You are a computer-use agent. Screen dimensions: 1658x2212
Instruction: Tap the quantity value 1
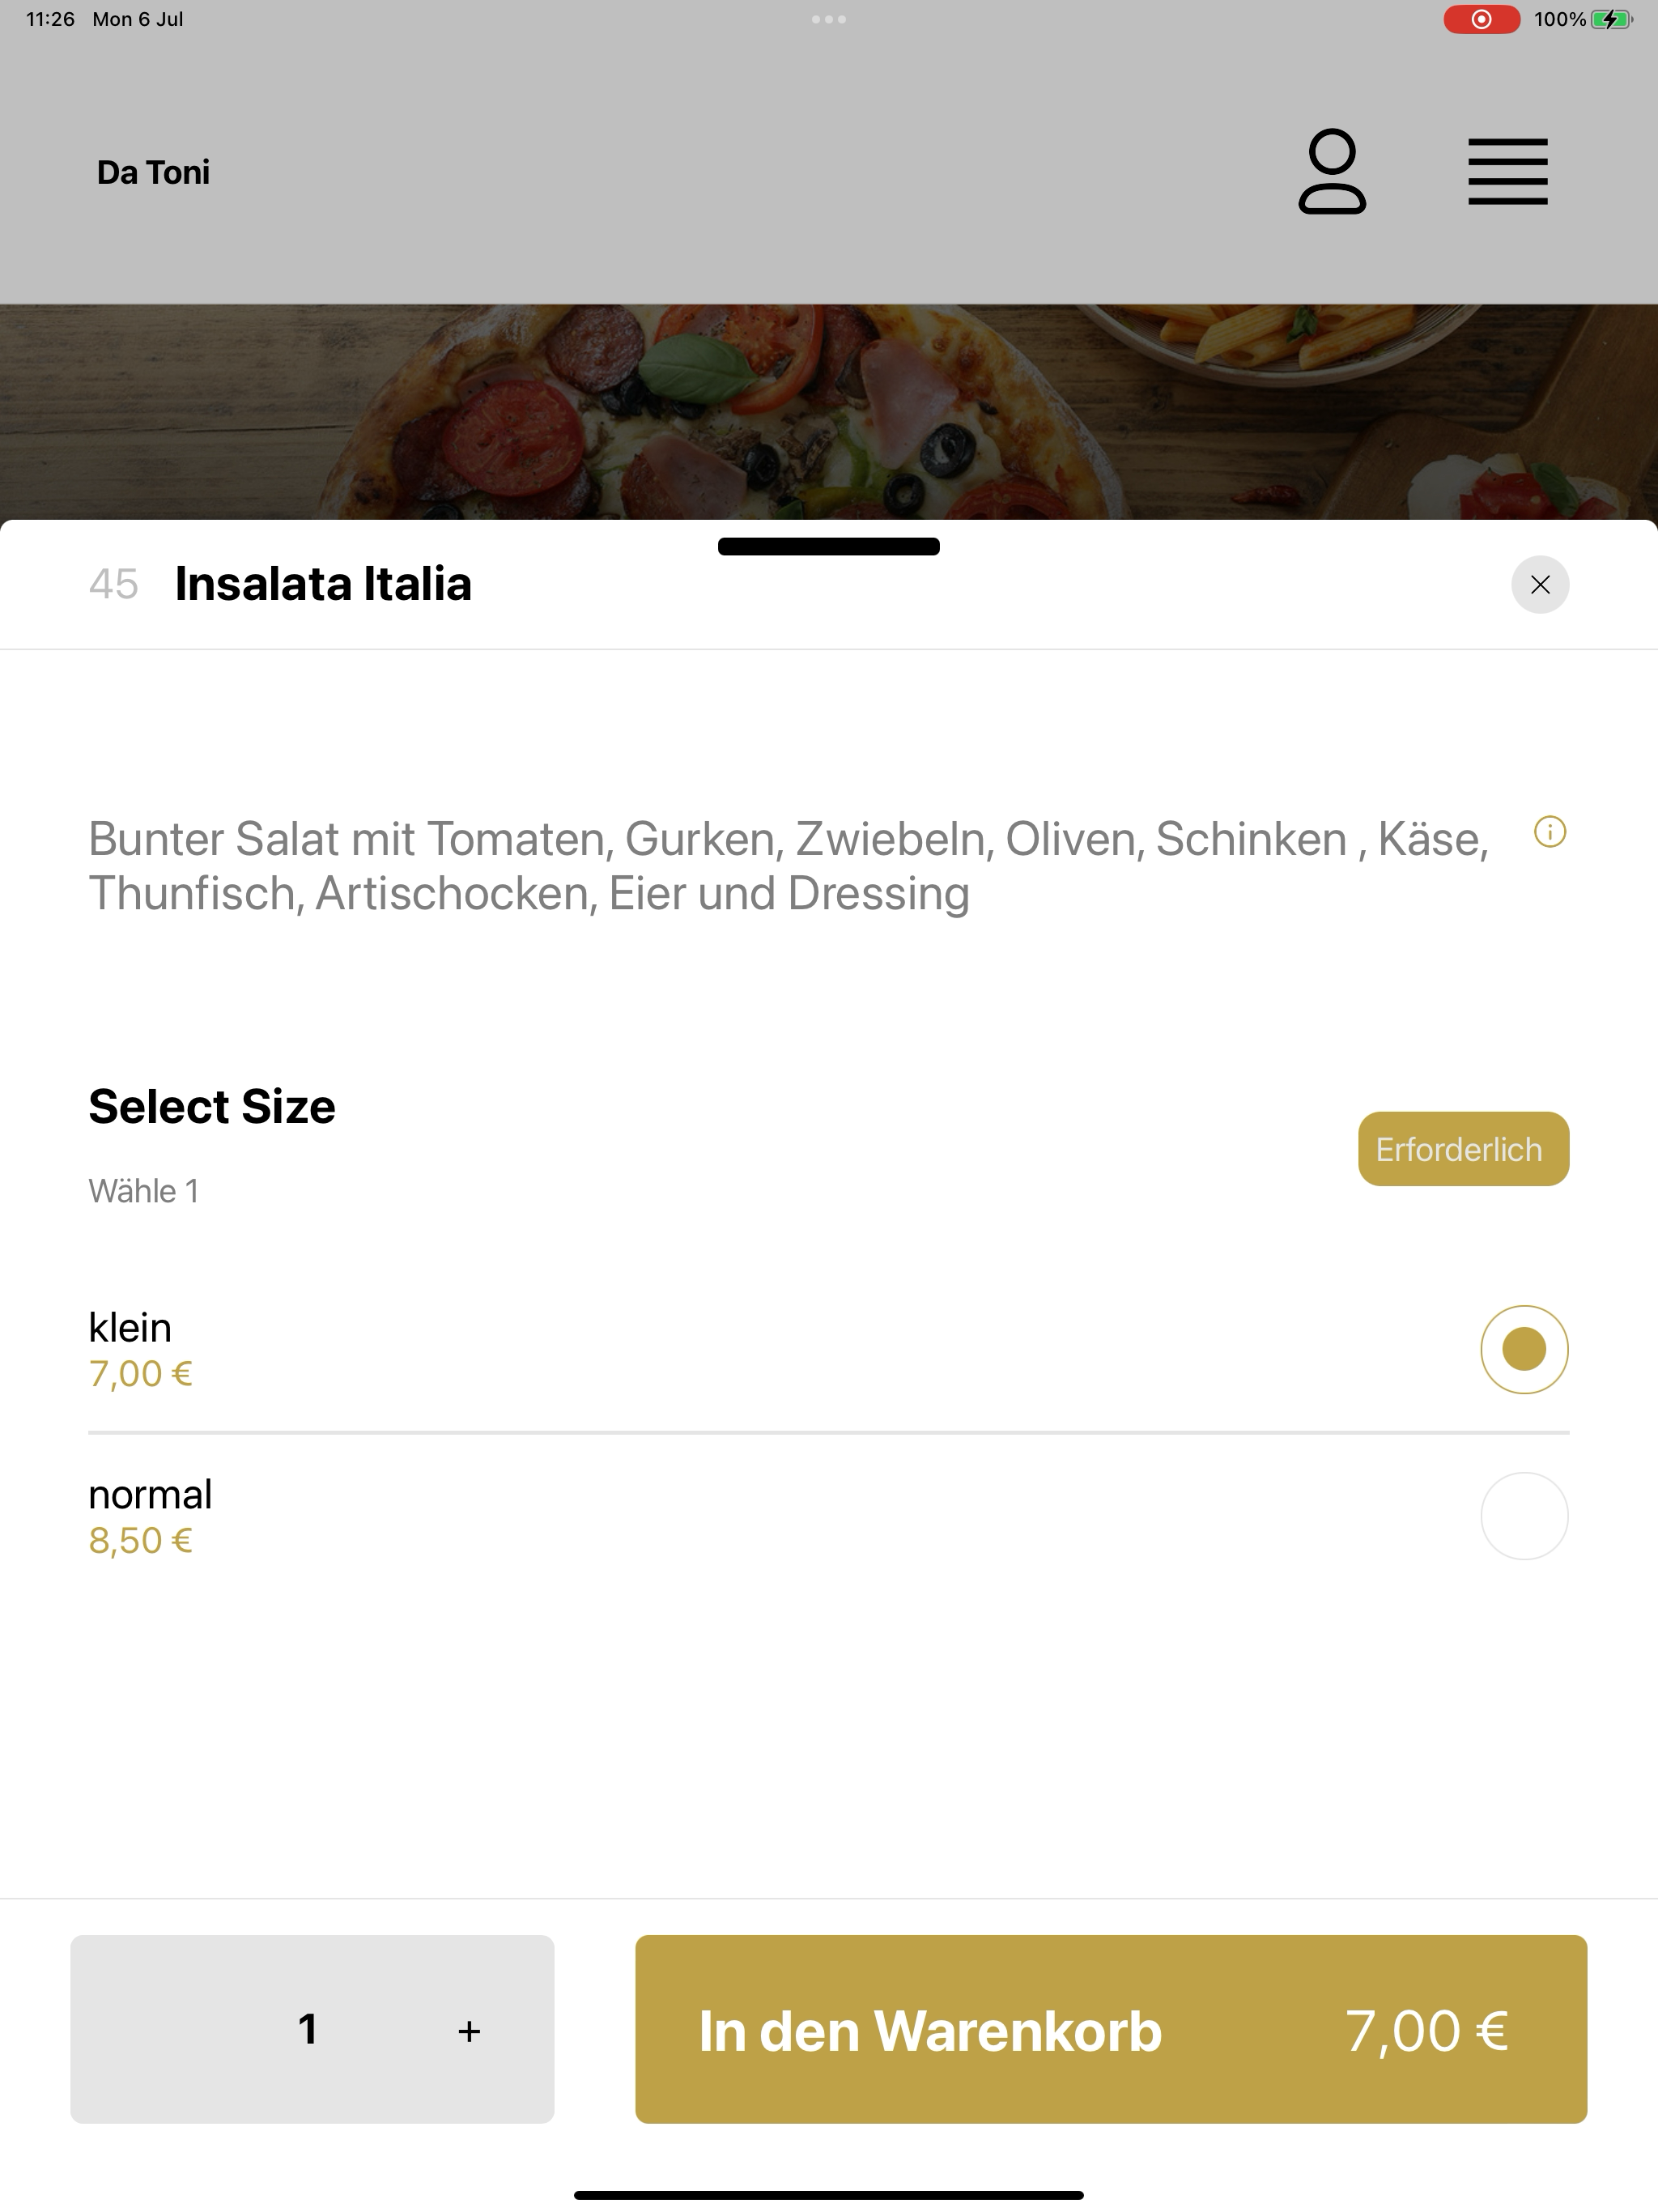(308, 2029)
